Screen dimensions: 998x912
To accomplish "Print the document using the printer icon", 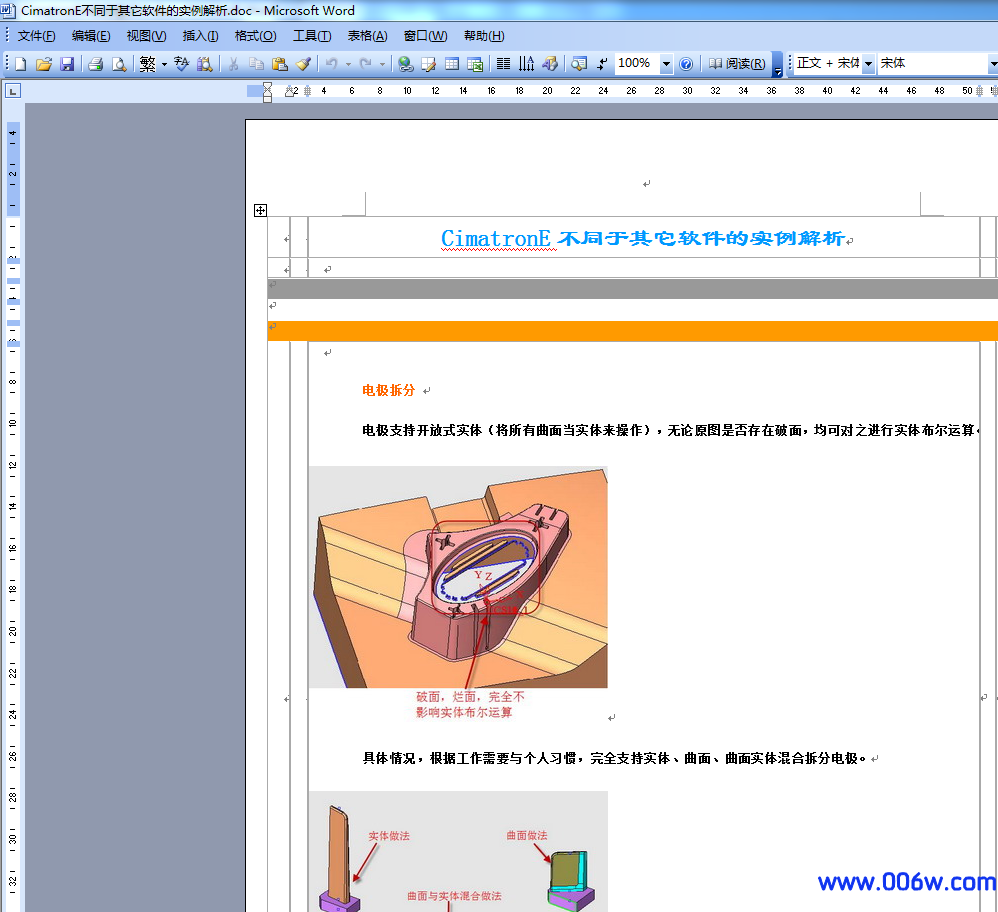I will tap(95, 64).
